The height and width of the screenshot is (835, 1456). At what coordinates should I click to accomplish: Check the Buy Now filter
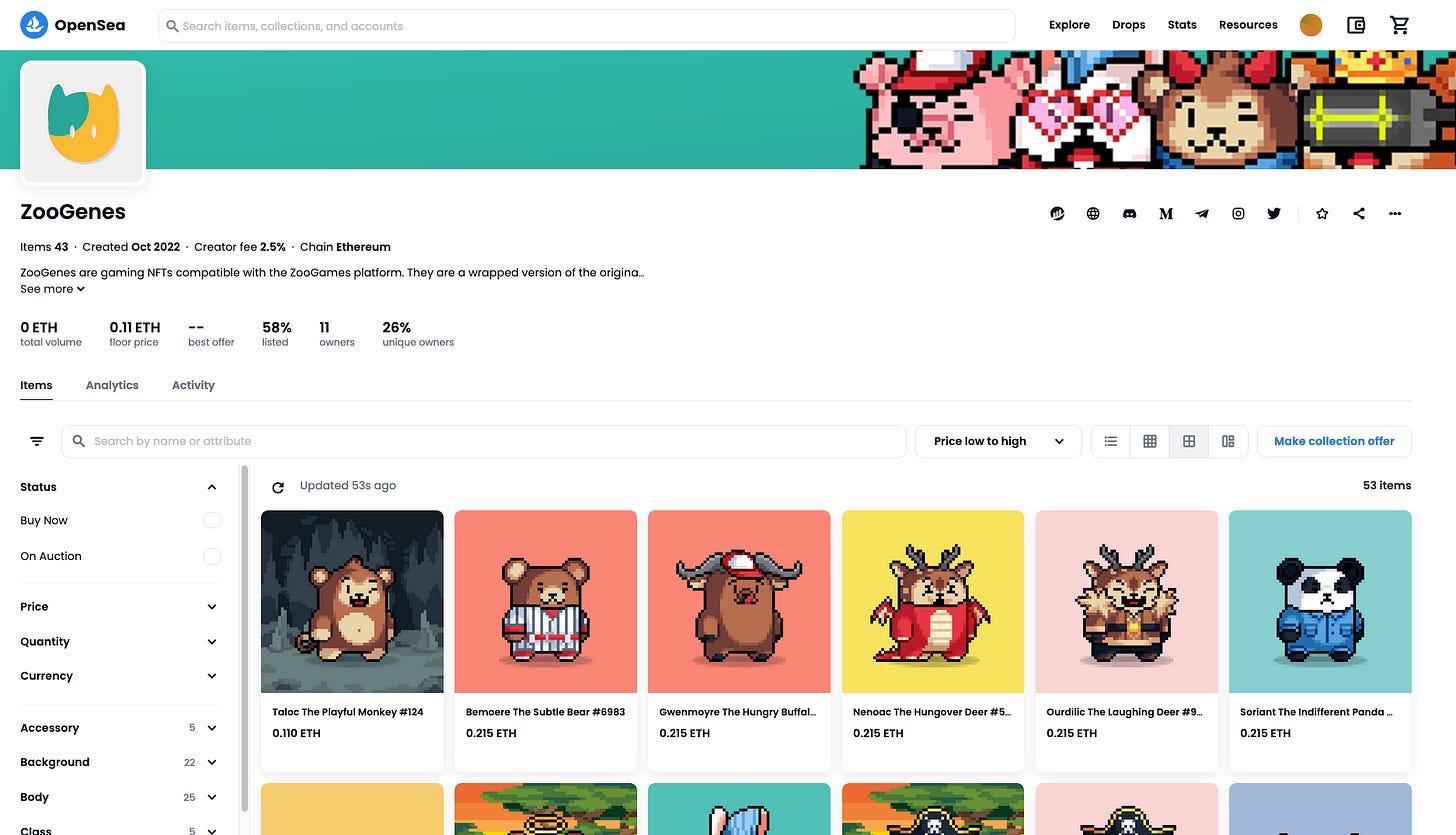(x=212, y=520)
